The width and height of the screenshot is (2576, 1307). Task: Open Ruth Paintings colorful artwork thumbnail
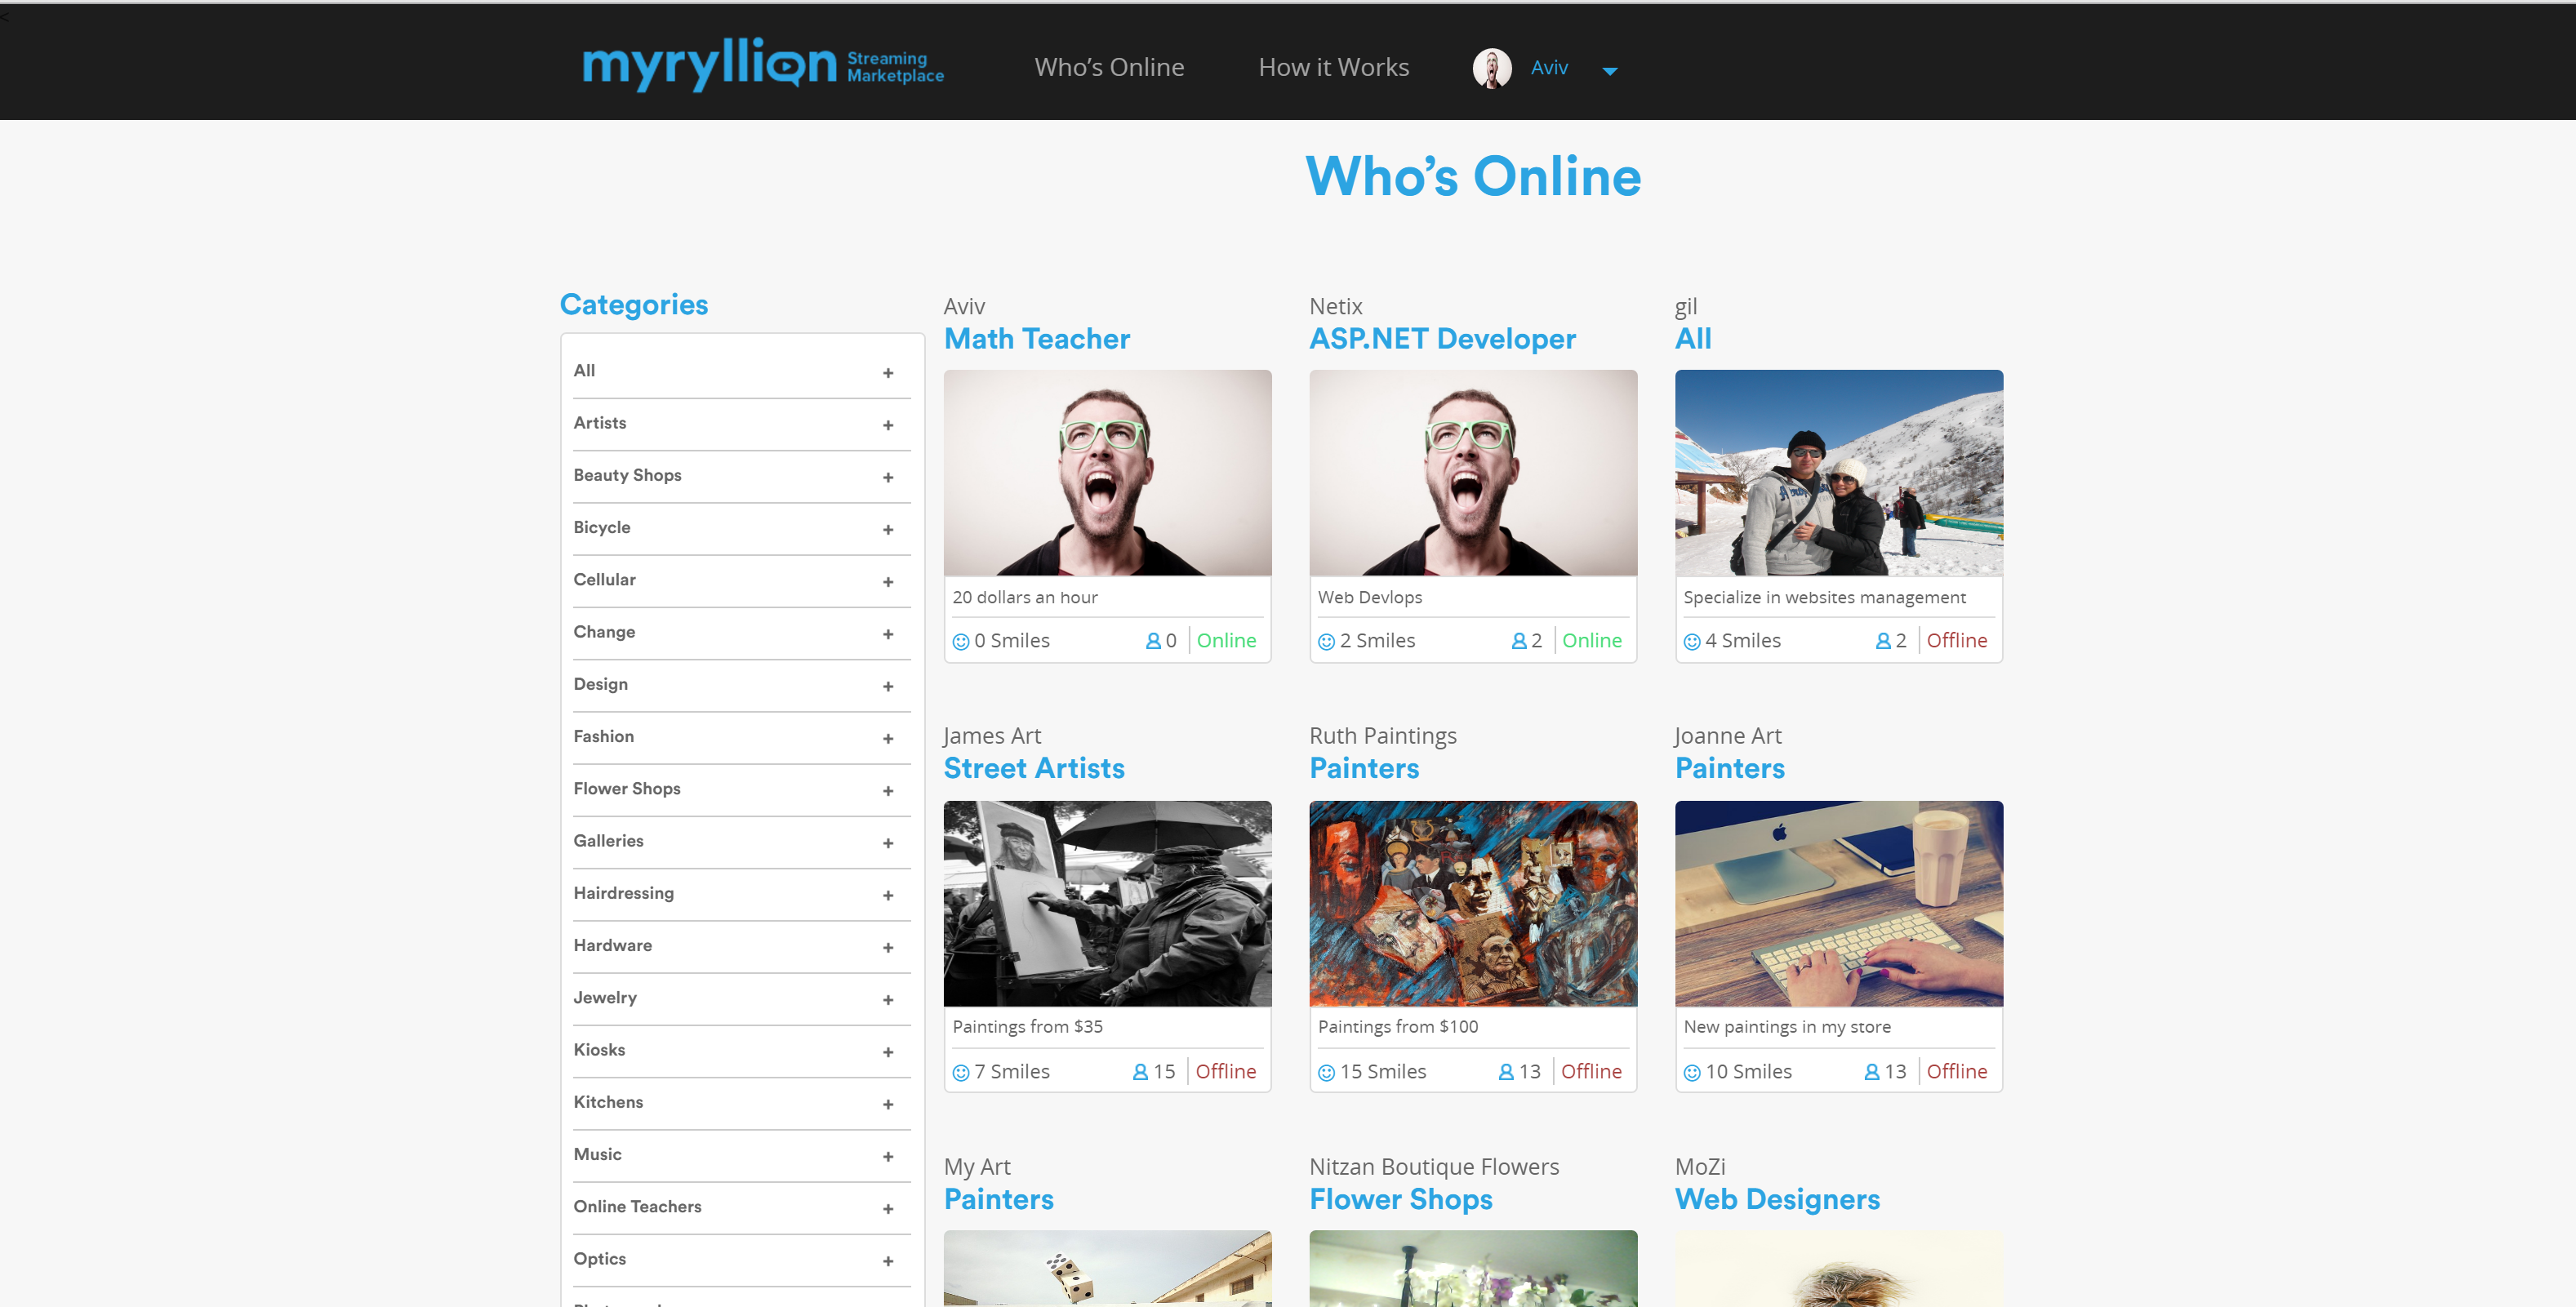(1473, 903)
